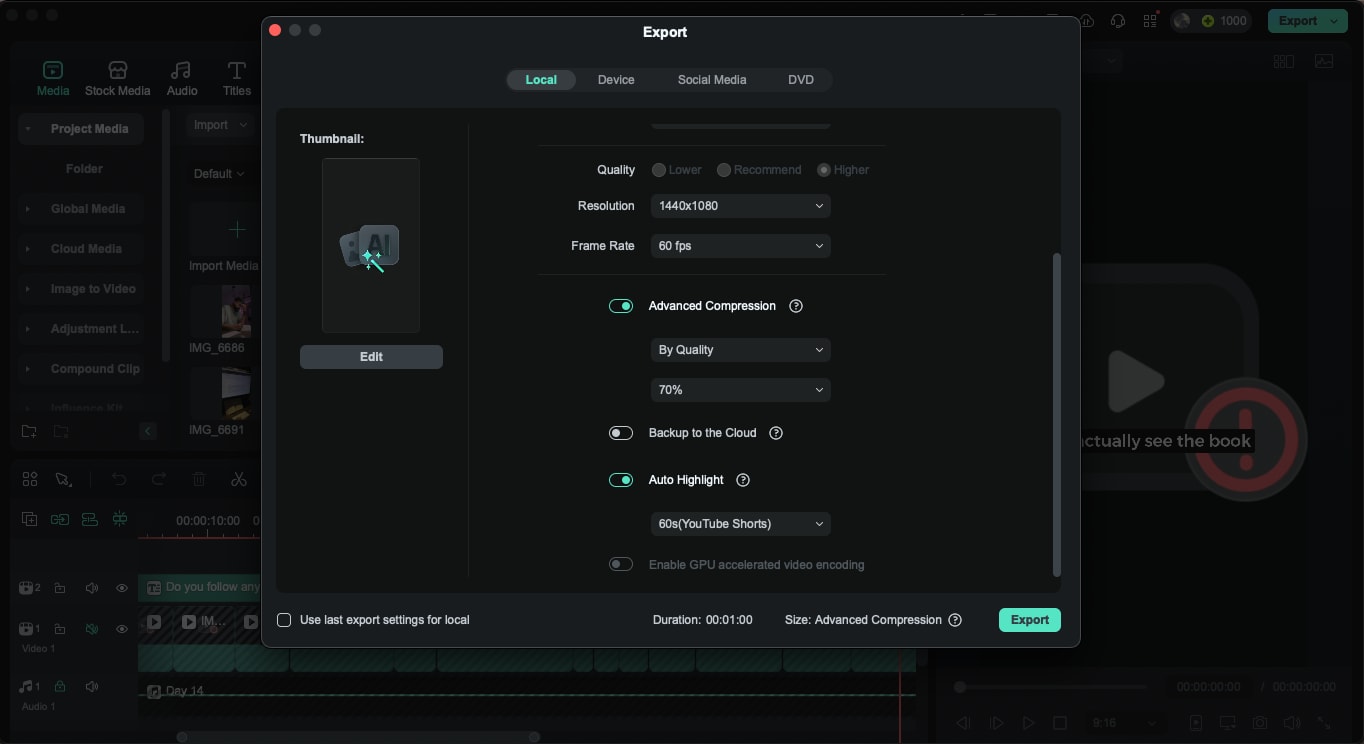Turn off the Auto Highlight toggle

(621, 480)
